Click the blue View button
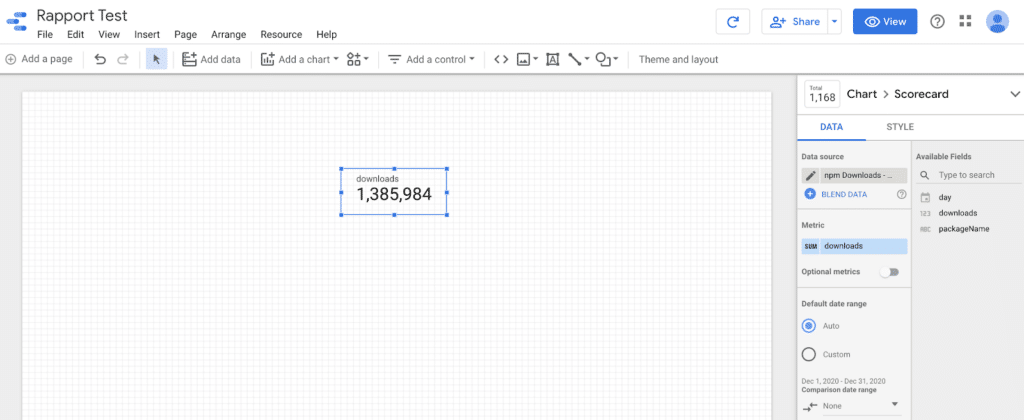The height and width of the screenshot is (420, 1024). pyautogui.click(x=884, y=22)
